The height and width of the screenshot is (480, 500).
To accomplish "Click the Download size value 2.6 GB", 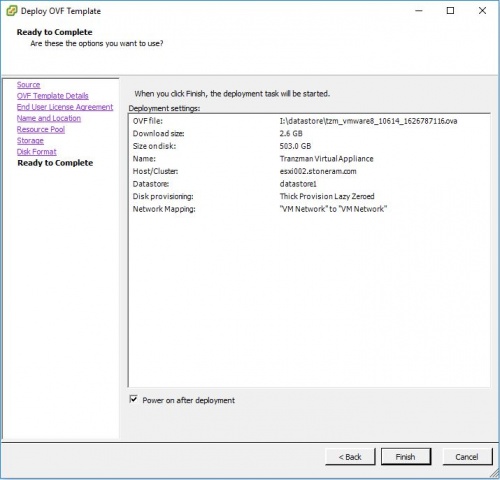I will (x=291, y=134).
